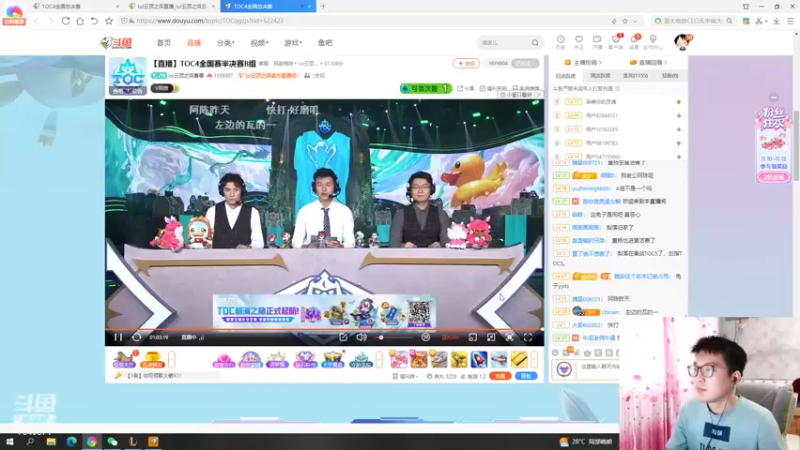The image size is (800, 450).
Task: Send the airplane gift
Action: 499,359
